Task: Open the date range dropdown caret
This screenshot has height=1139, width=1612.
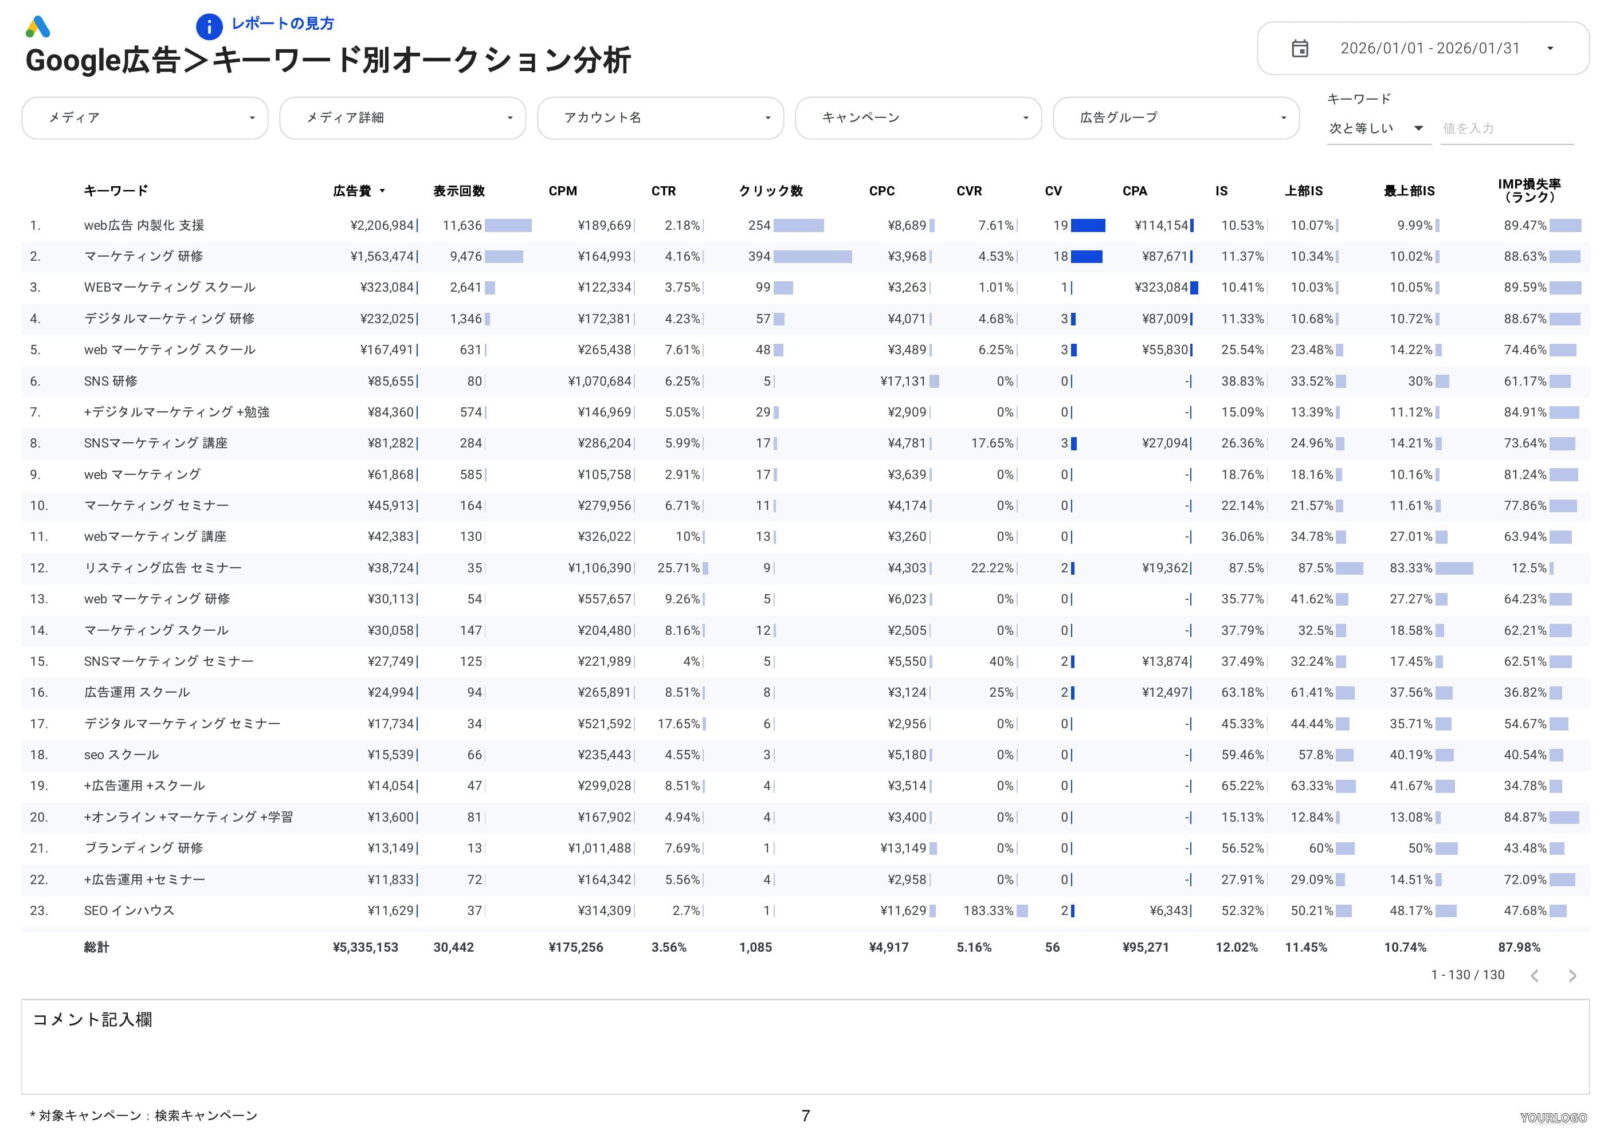Action: click(1552, 47)
